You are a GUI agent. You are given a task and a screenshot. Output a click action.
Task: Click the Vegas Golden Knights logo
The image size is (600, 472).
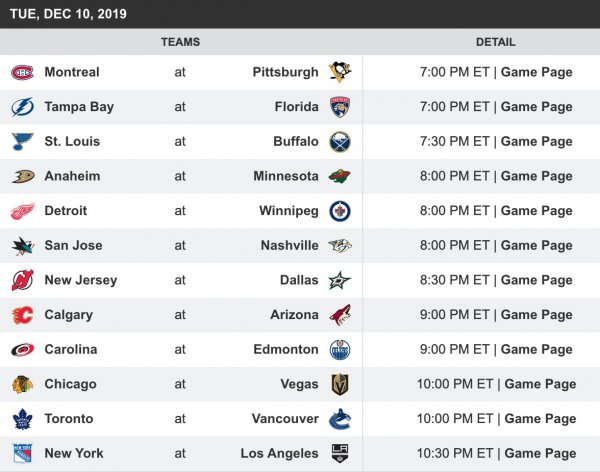pos(340,384)
